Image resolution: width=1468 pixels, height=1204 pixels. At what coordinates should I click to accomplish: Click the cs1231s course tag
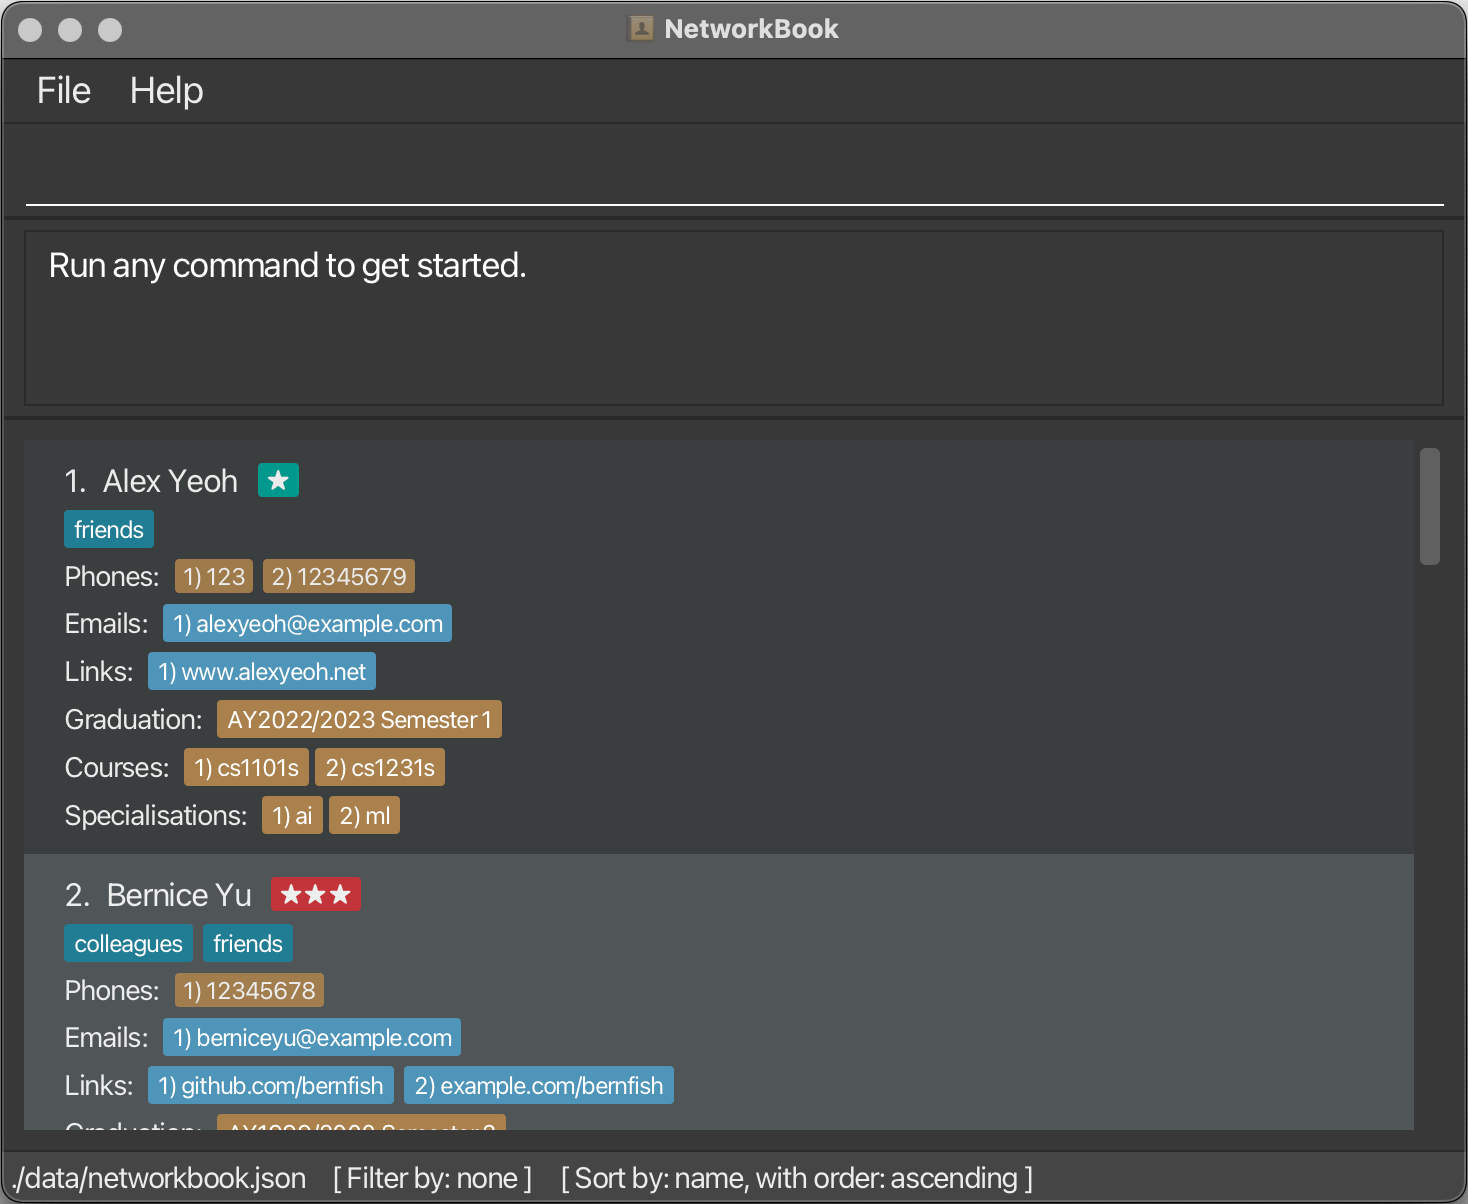coord(380,767)
